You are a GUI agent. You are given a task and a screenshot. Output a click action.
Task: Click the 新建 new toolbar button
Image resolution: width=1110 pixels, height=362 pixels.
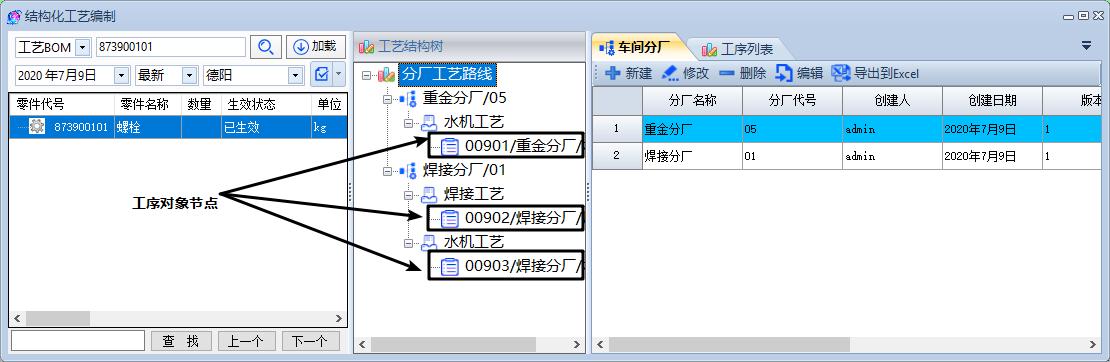628,73
